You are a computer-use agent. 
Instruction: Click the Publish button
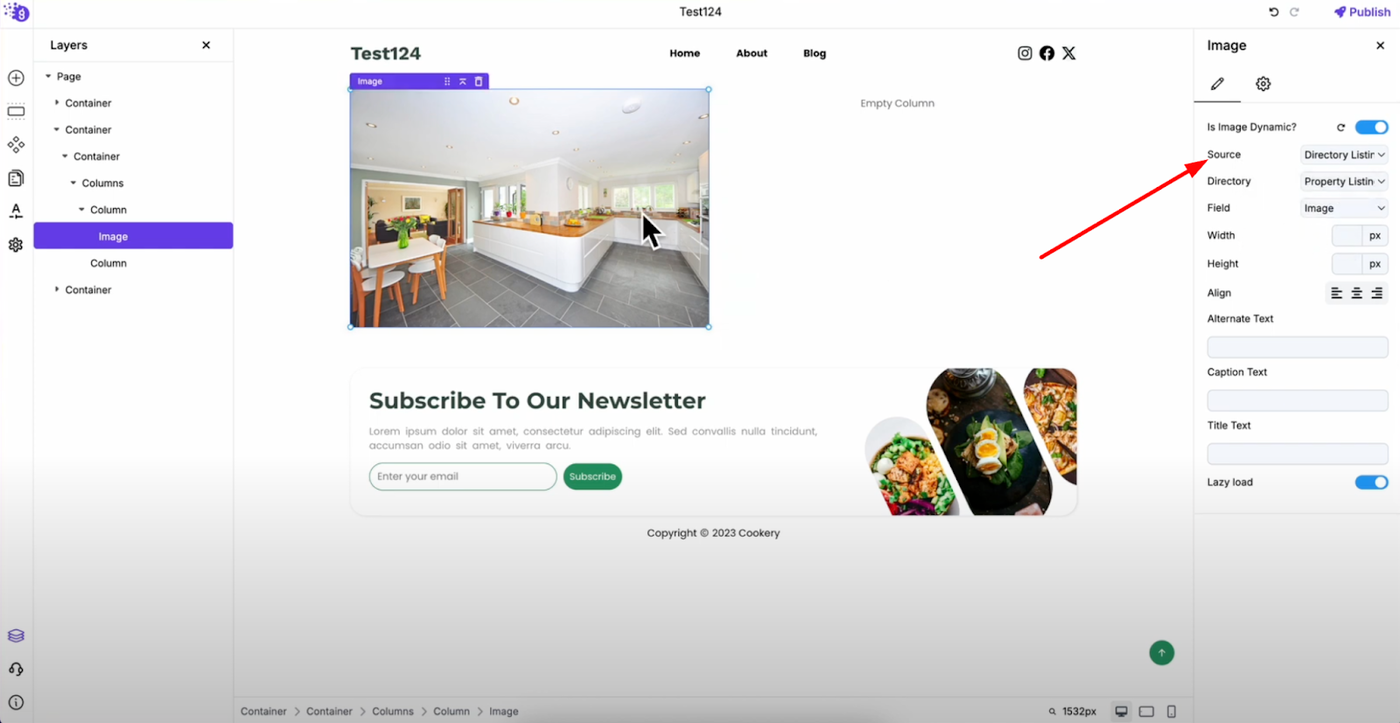coord(1362,12)
